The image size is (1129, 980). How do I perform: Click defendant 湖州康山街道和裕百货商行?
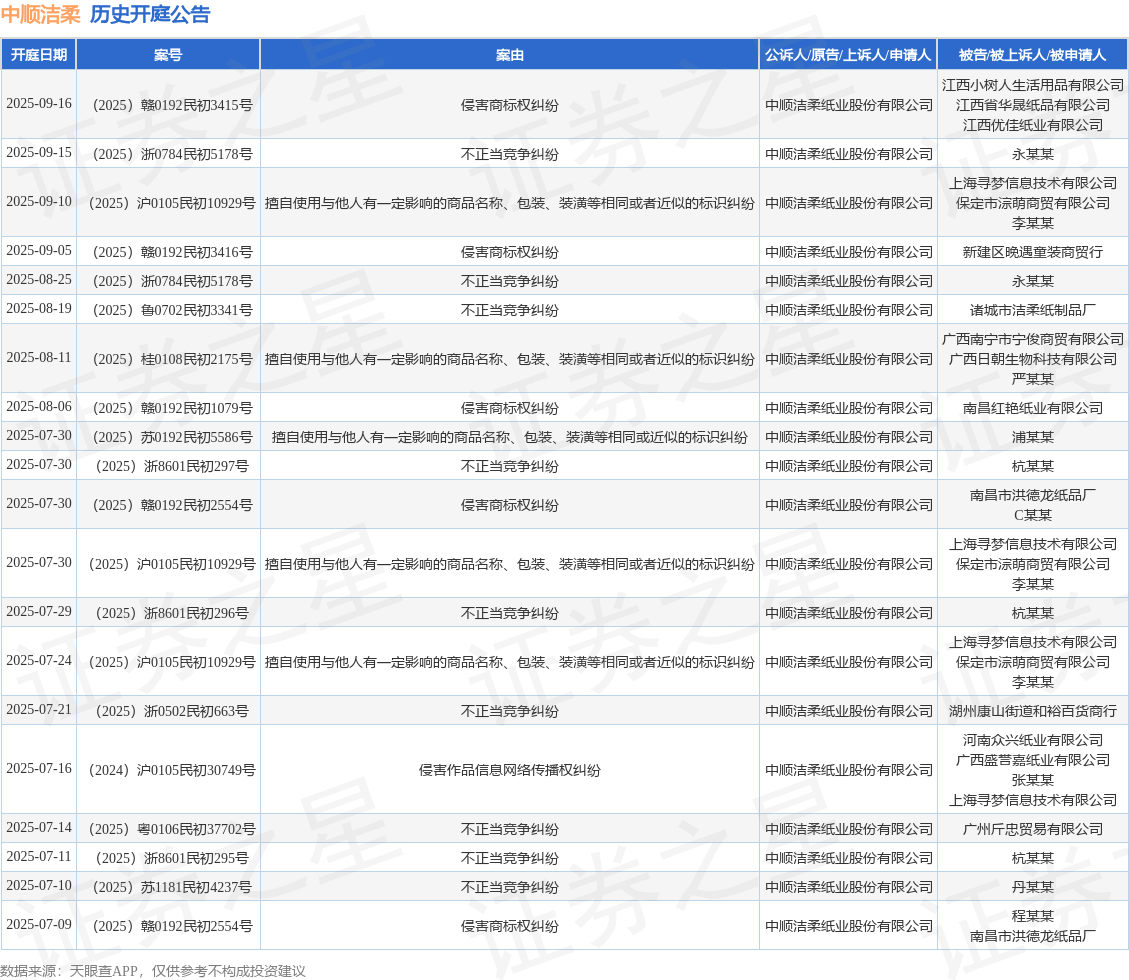(x=1033, y=710)
